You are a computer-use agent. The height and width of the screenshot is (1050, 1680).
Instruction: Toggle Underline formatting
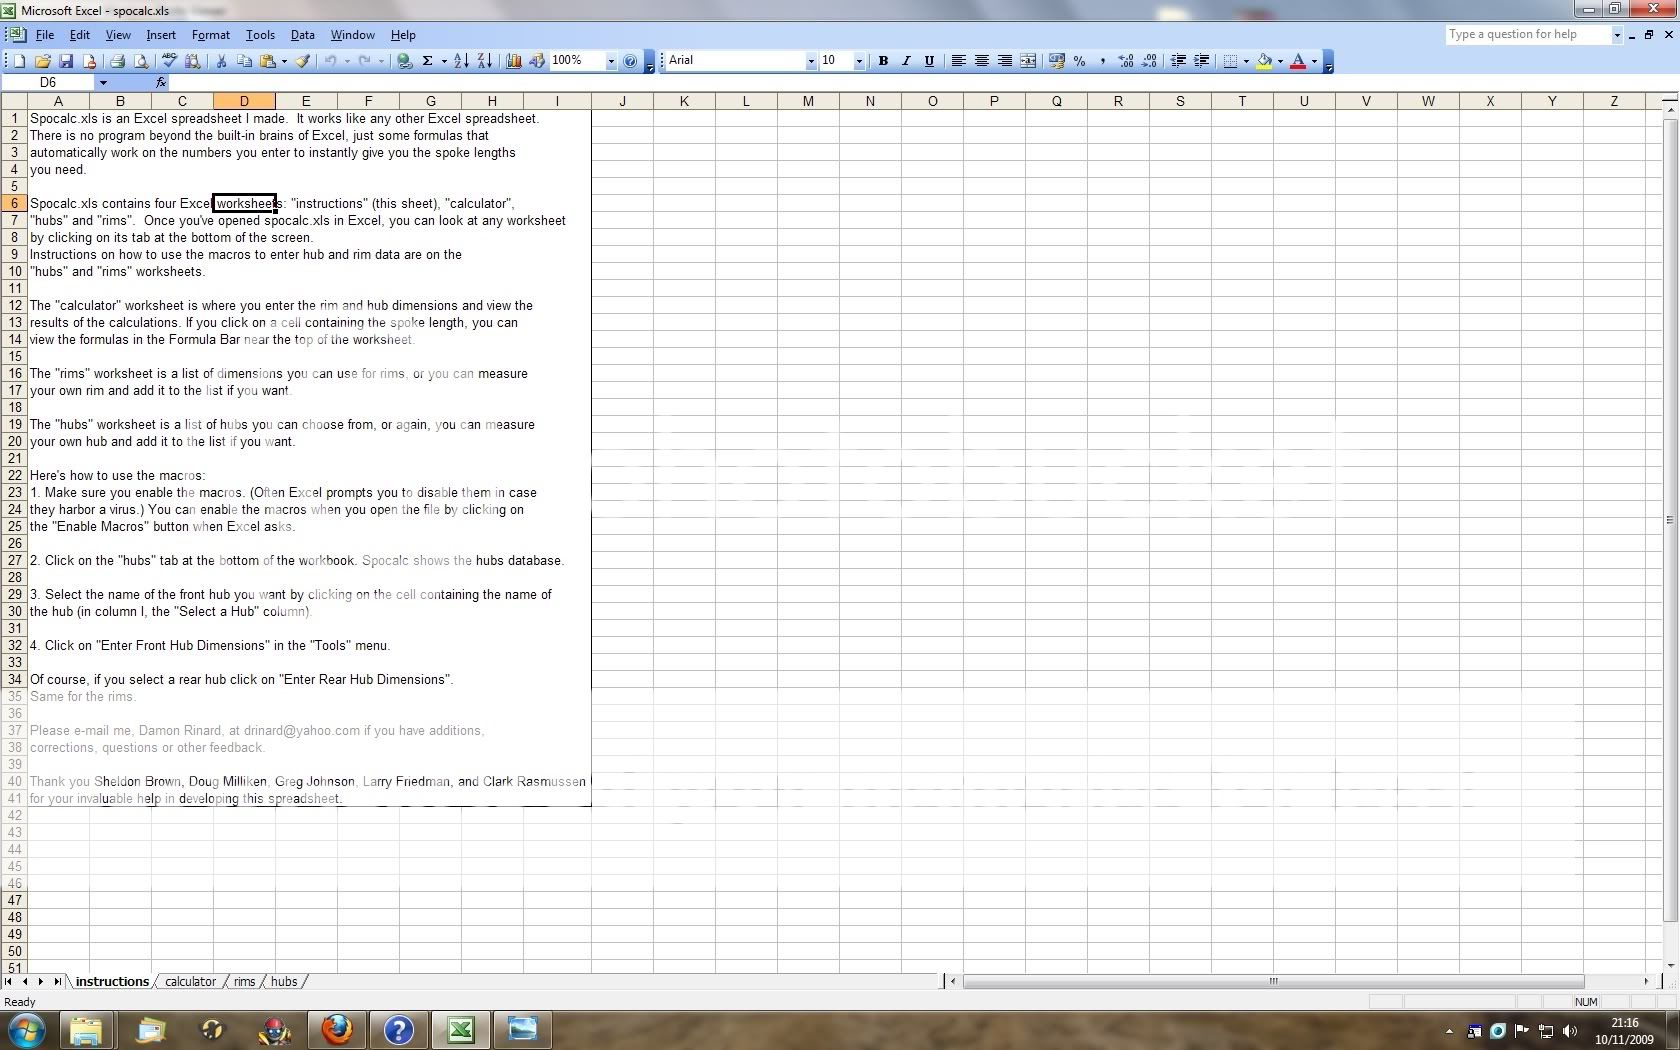click(929, 61)
